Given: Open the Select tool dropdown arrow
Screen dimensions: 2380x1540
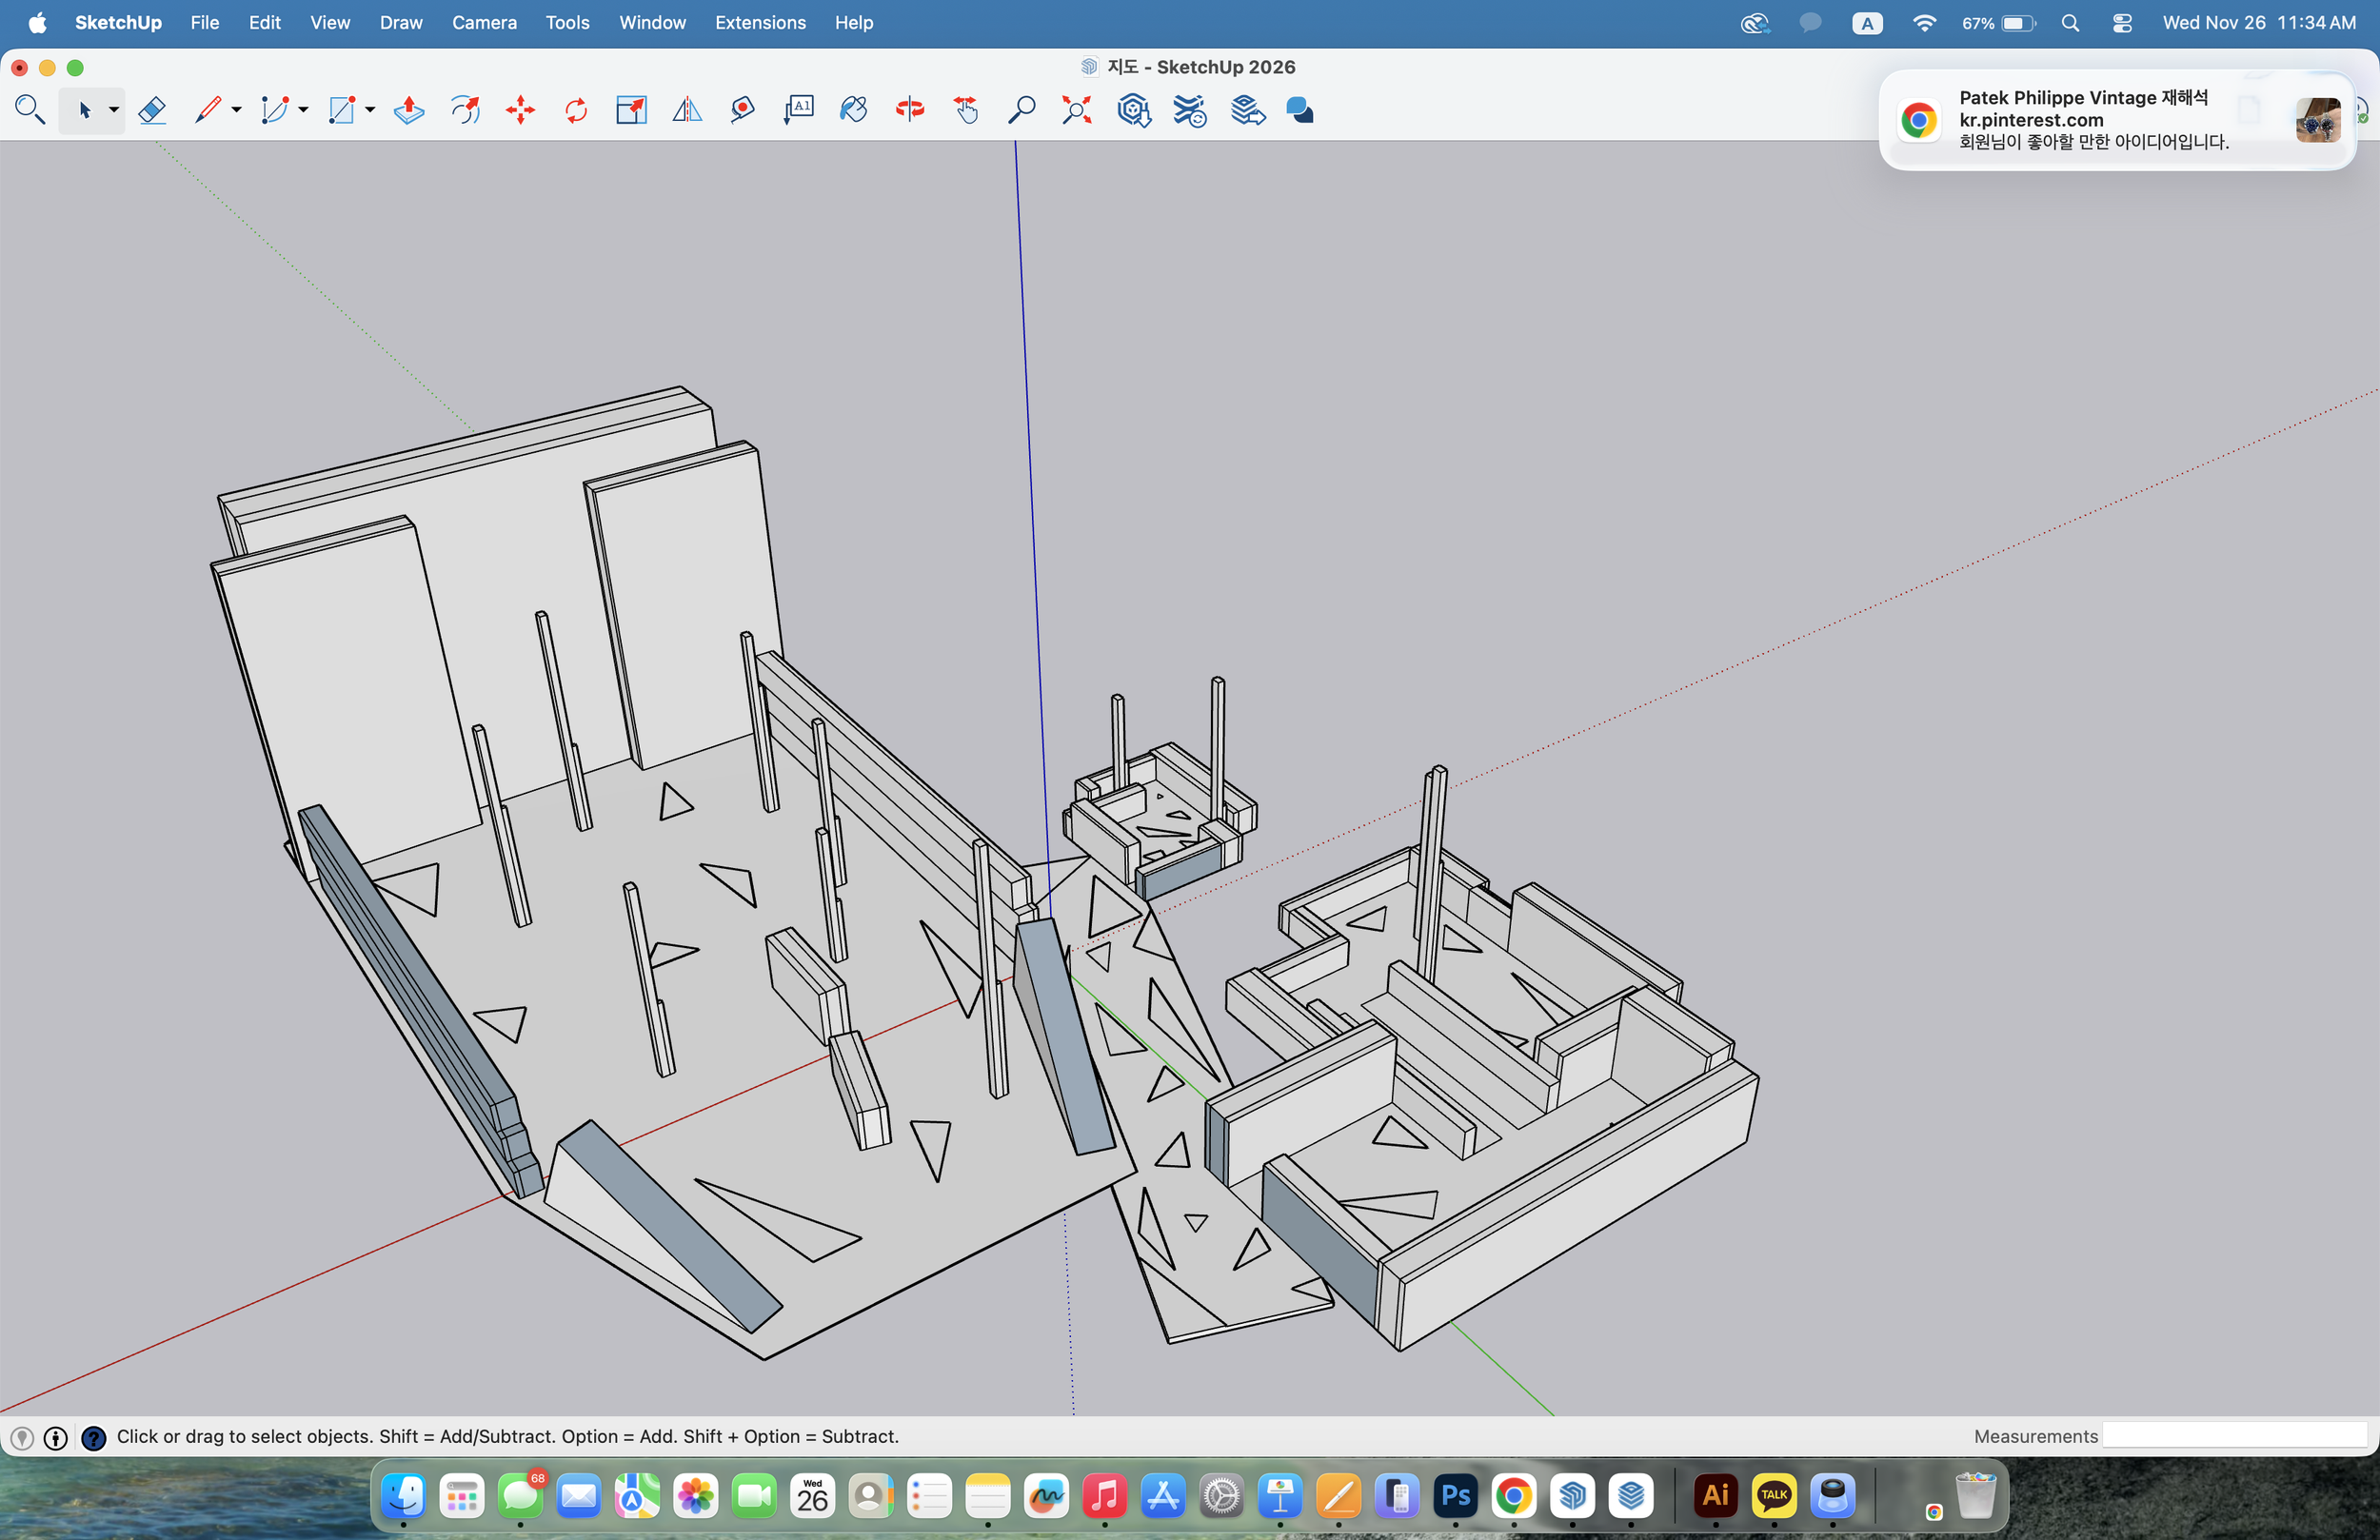Looking at the screenshot, I should [x=114, y=112].
